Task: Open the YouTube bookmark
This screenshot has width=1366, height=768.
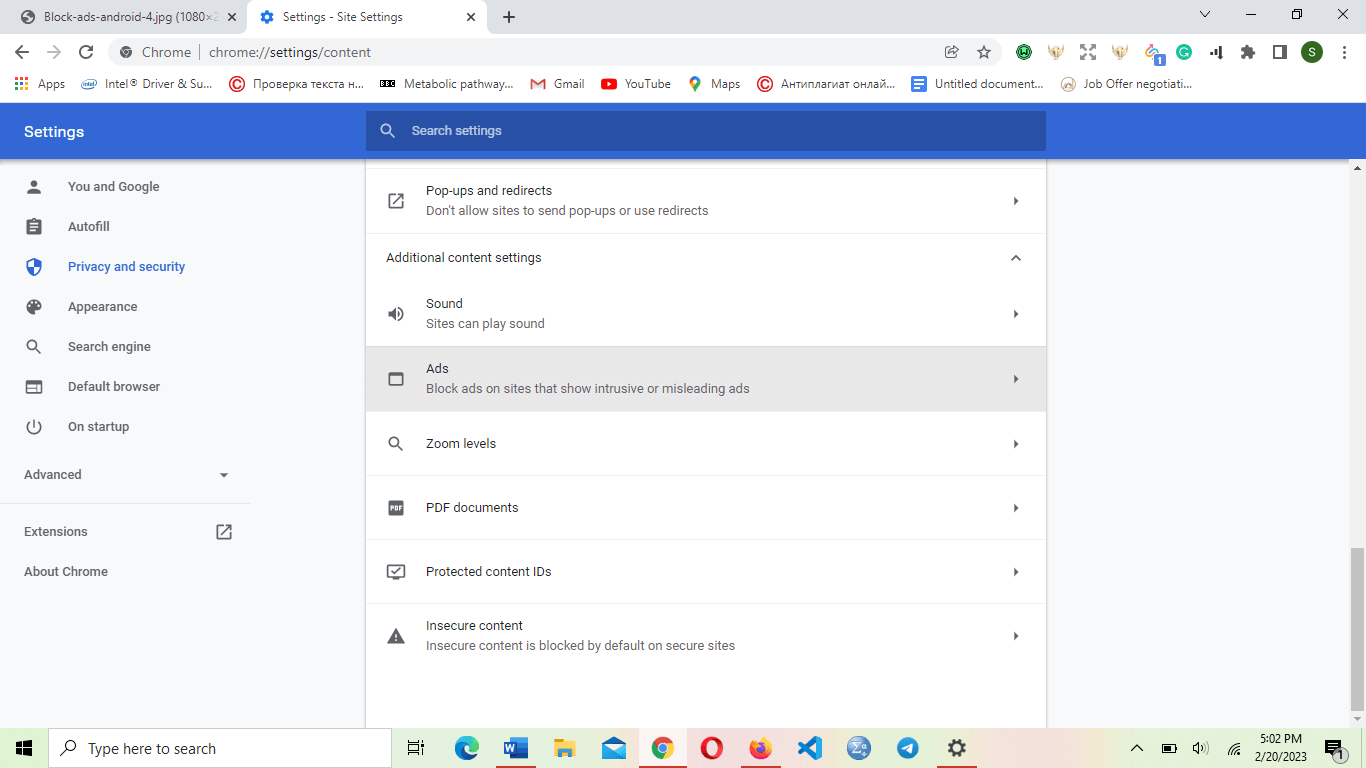Action: click(x=636, y=84)
